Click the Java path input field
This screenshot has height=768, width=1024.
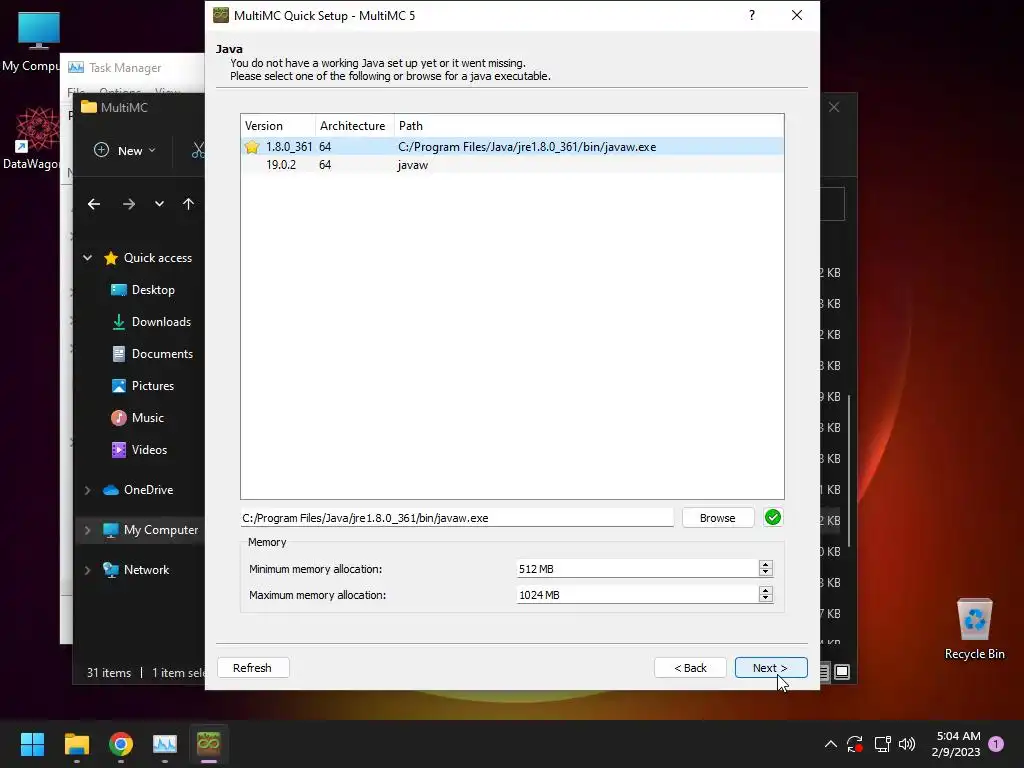457,518
